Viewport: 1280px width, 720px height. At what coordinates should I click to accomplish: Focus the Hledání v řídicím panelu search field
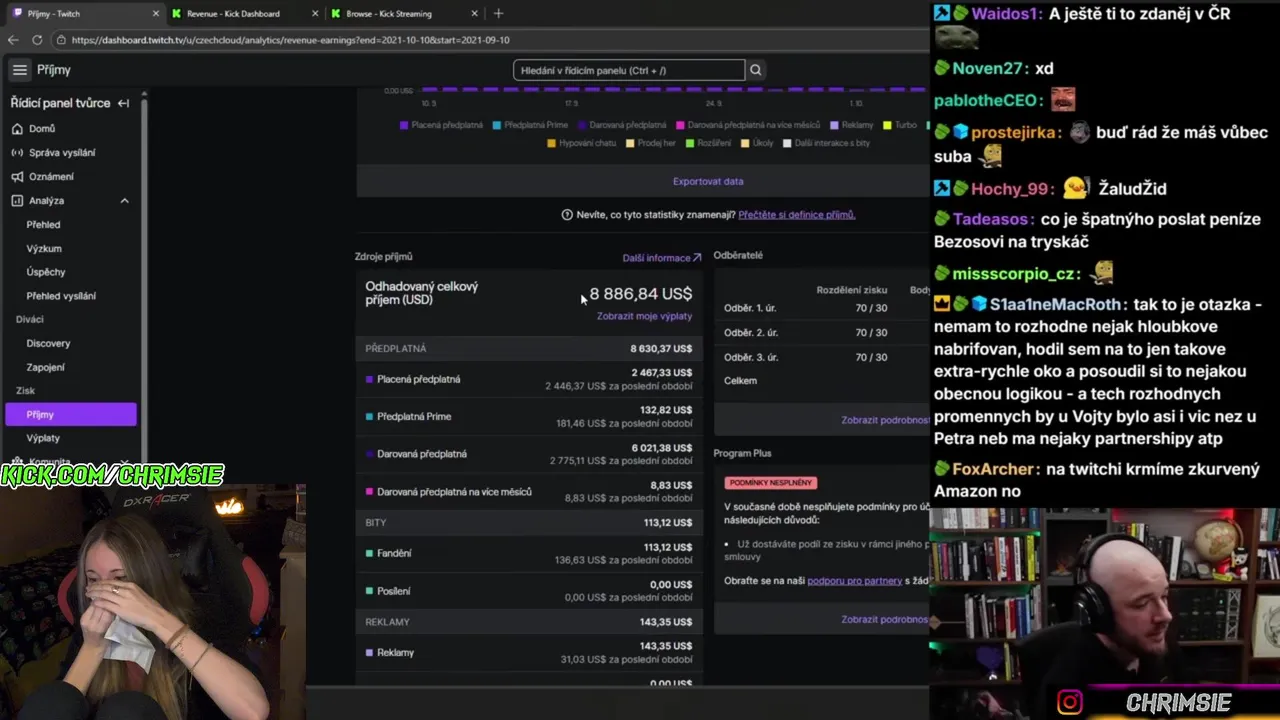point(629,70)
